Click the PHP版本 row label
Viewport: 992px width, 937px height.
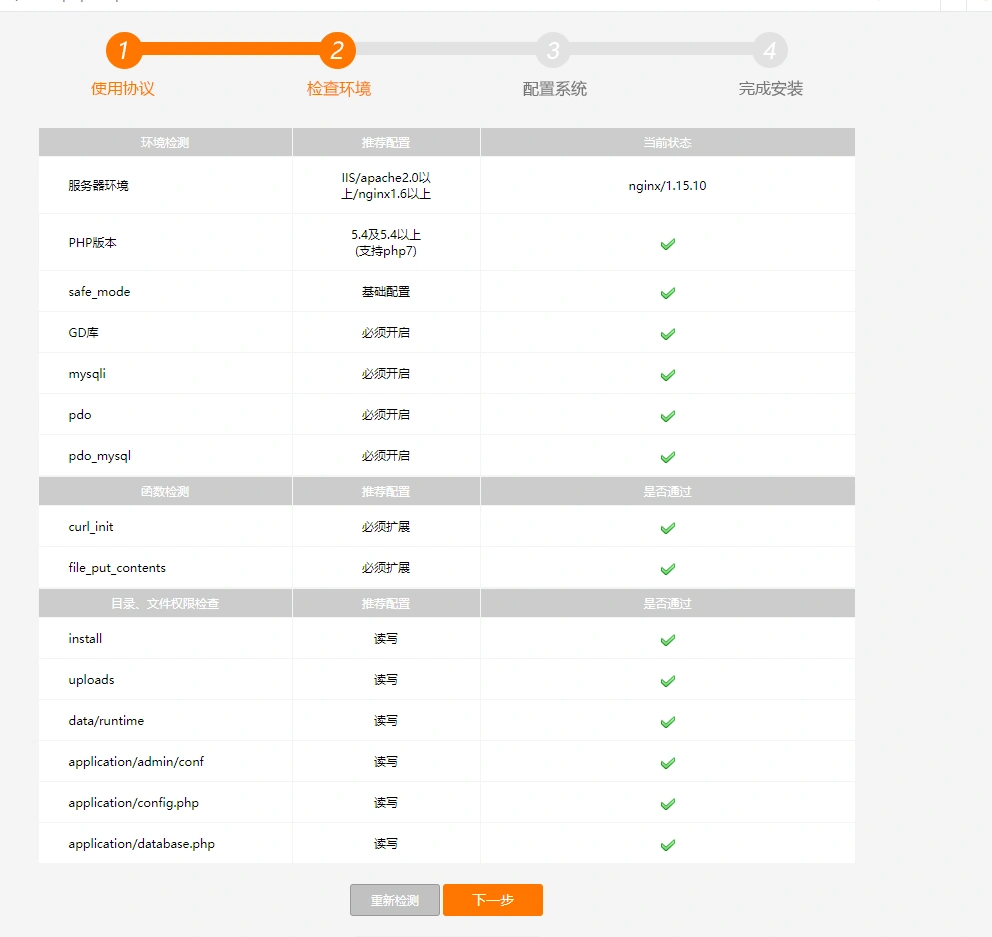tap(92, 242)
